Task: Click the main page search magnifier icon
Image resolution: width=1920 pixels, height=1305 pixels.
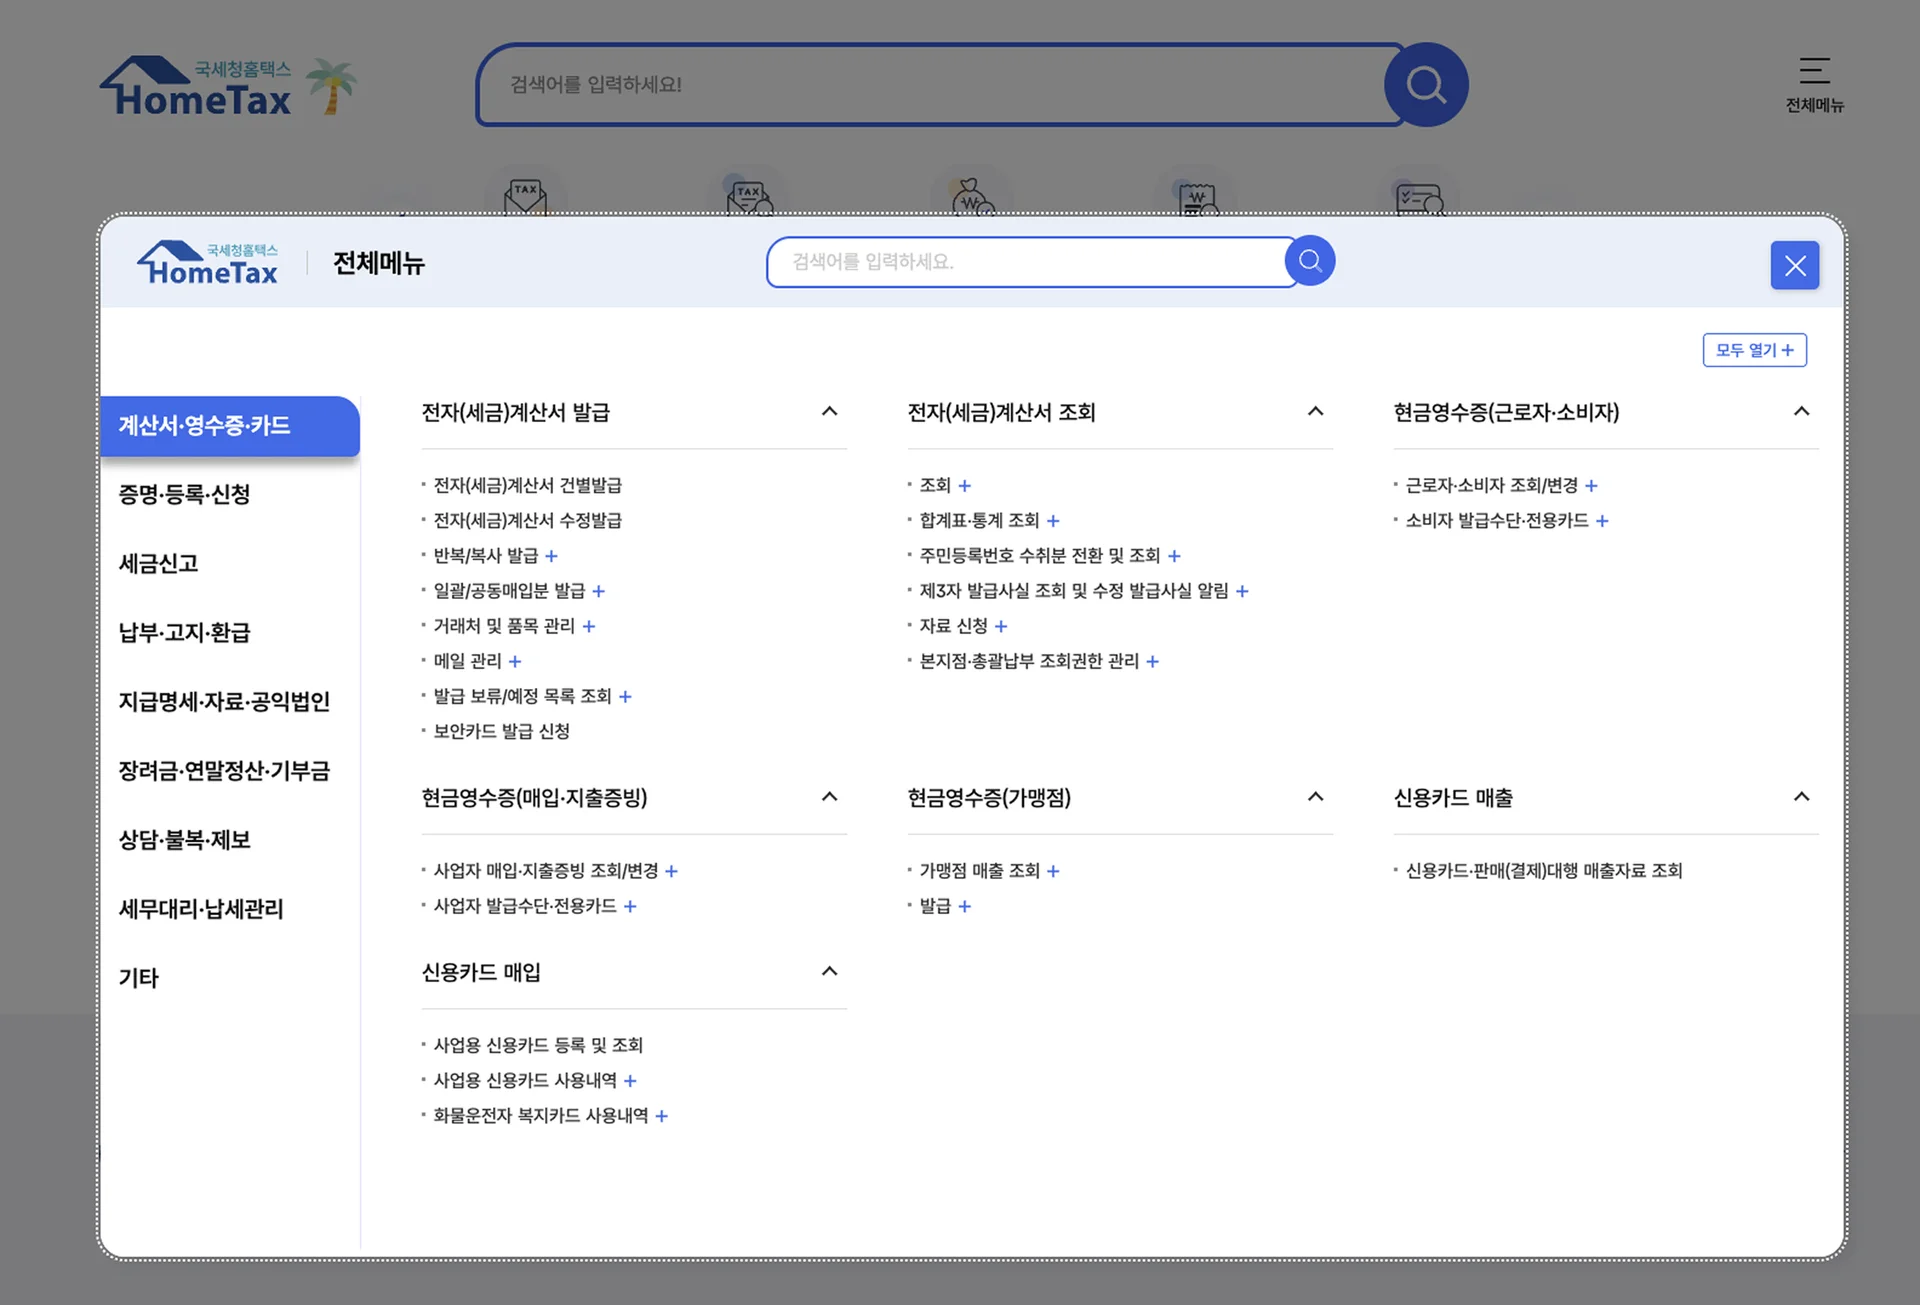Action: (x=1426, y=84)
